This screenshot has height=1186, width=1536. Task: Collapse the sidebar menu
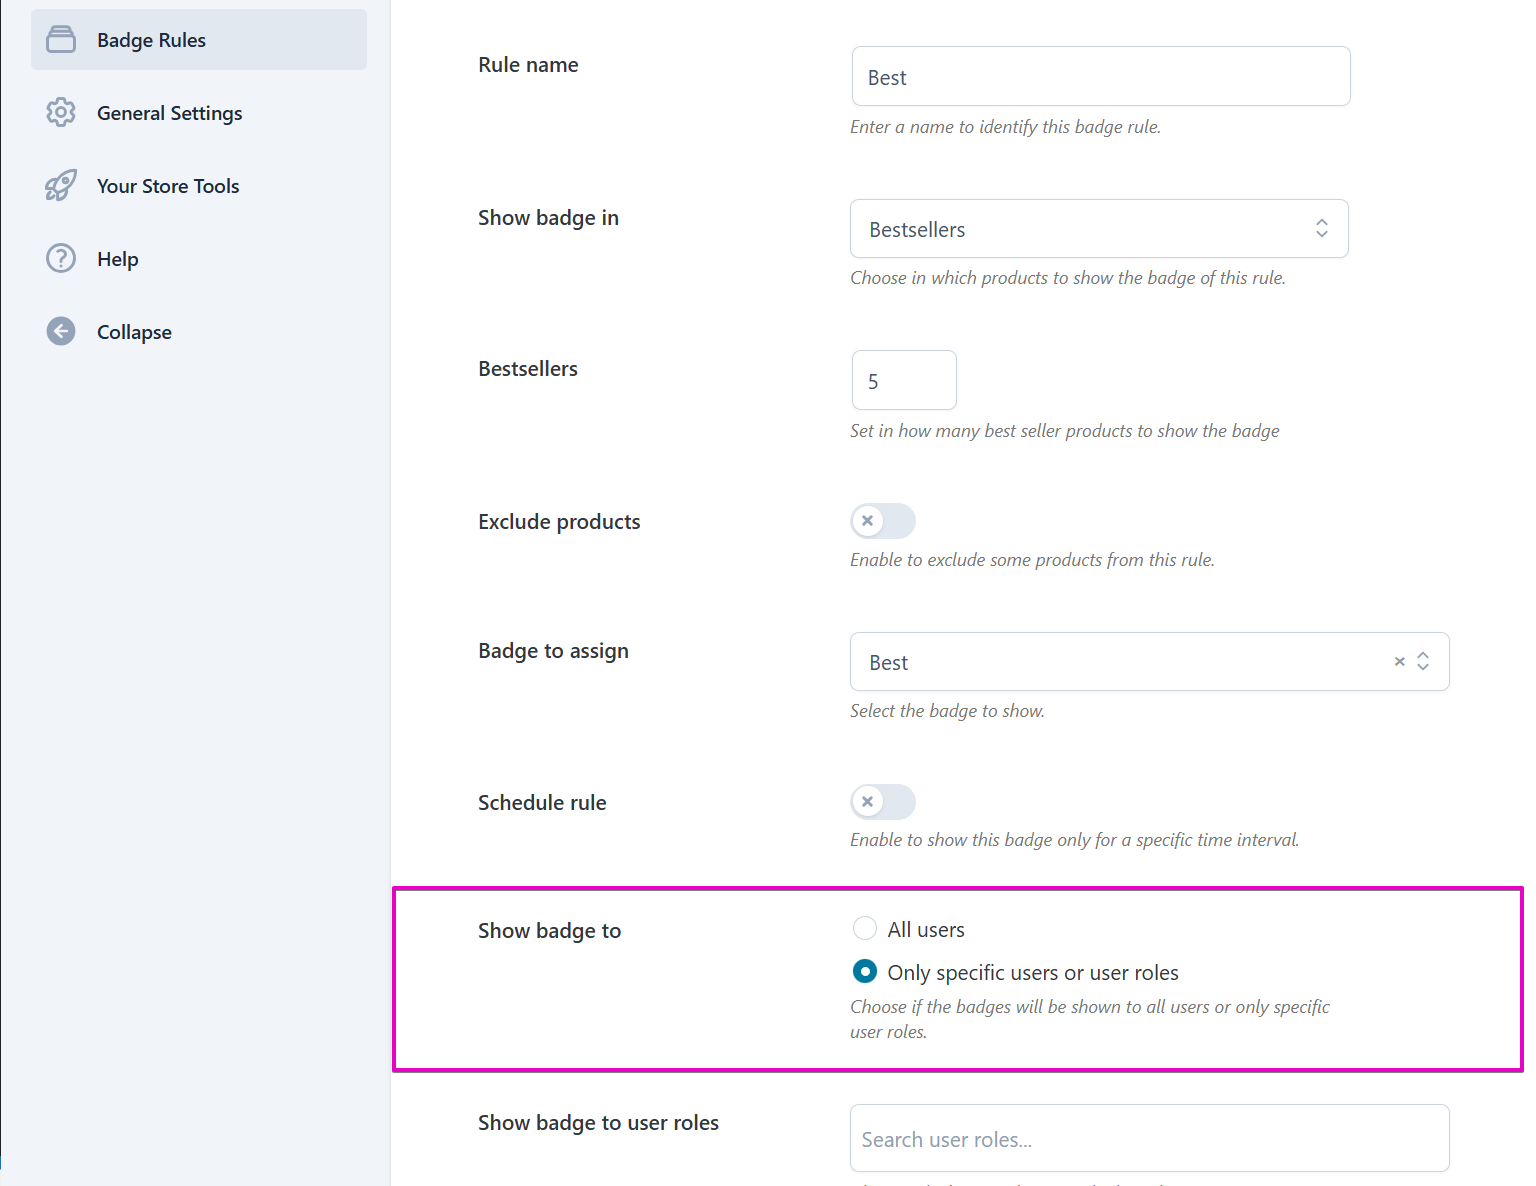point(134,332)
